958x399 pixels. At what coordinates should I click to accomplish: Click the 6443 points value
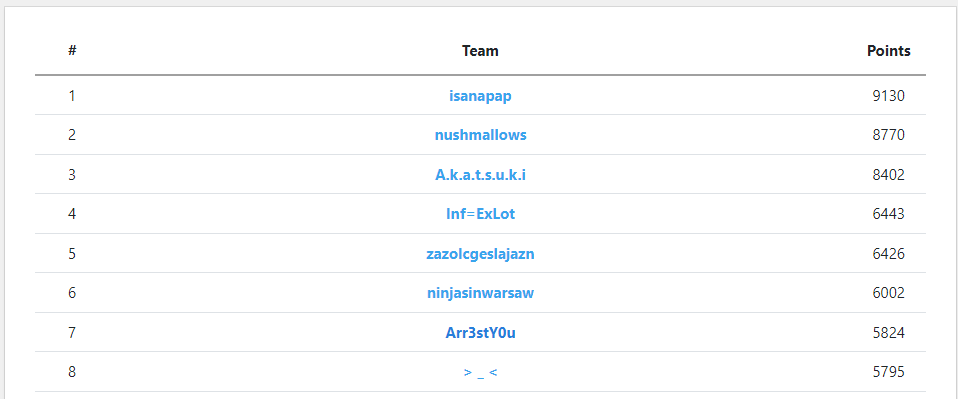pyautogui.click(x=888, y=214)
